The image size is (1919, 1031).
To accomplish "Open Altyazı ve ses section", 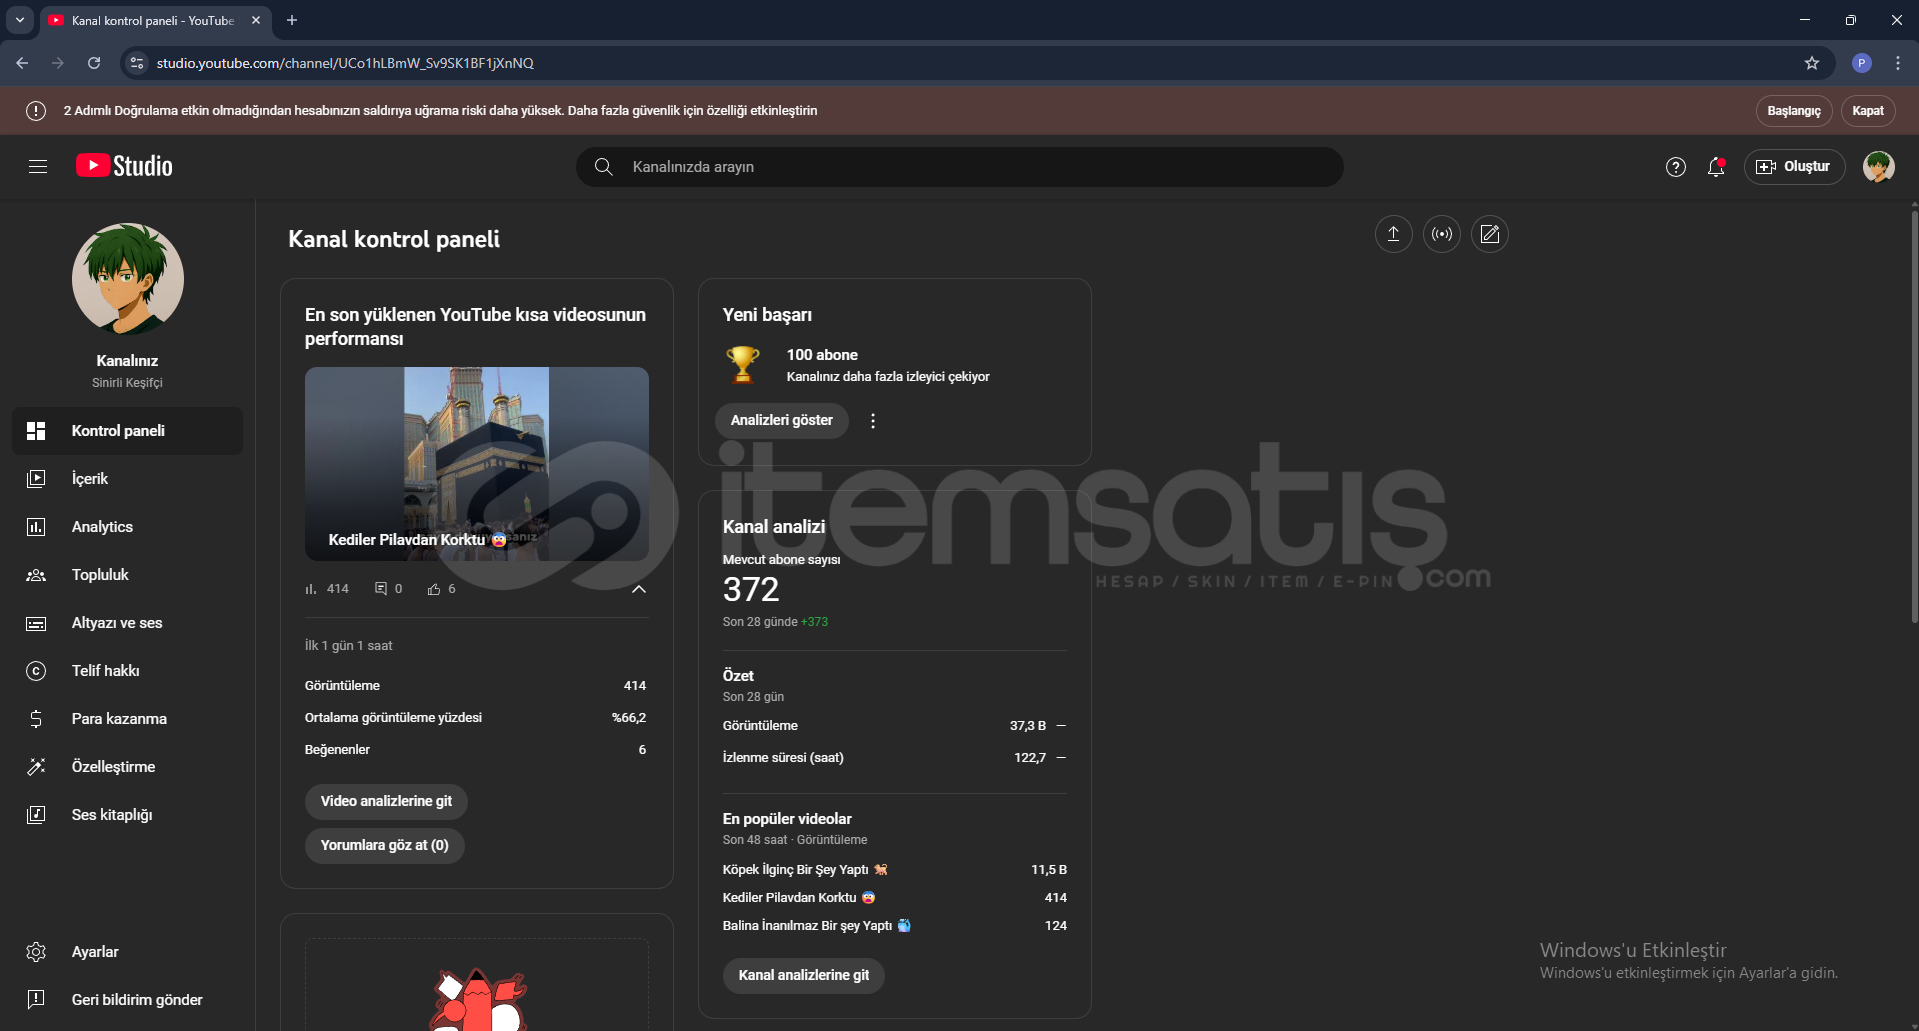I will click(x=128, y=623).
